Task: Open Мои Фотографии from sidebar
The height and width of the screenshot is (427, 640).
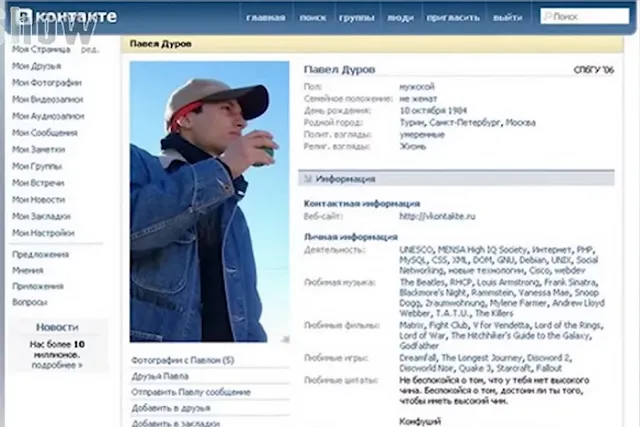Action: [46, 82]
